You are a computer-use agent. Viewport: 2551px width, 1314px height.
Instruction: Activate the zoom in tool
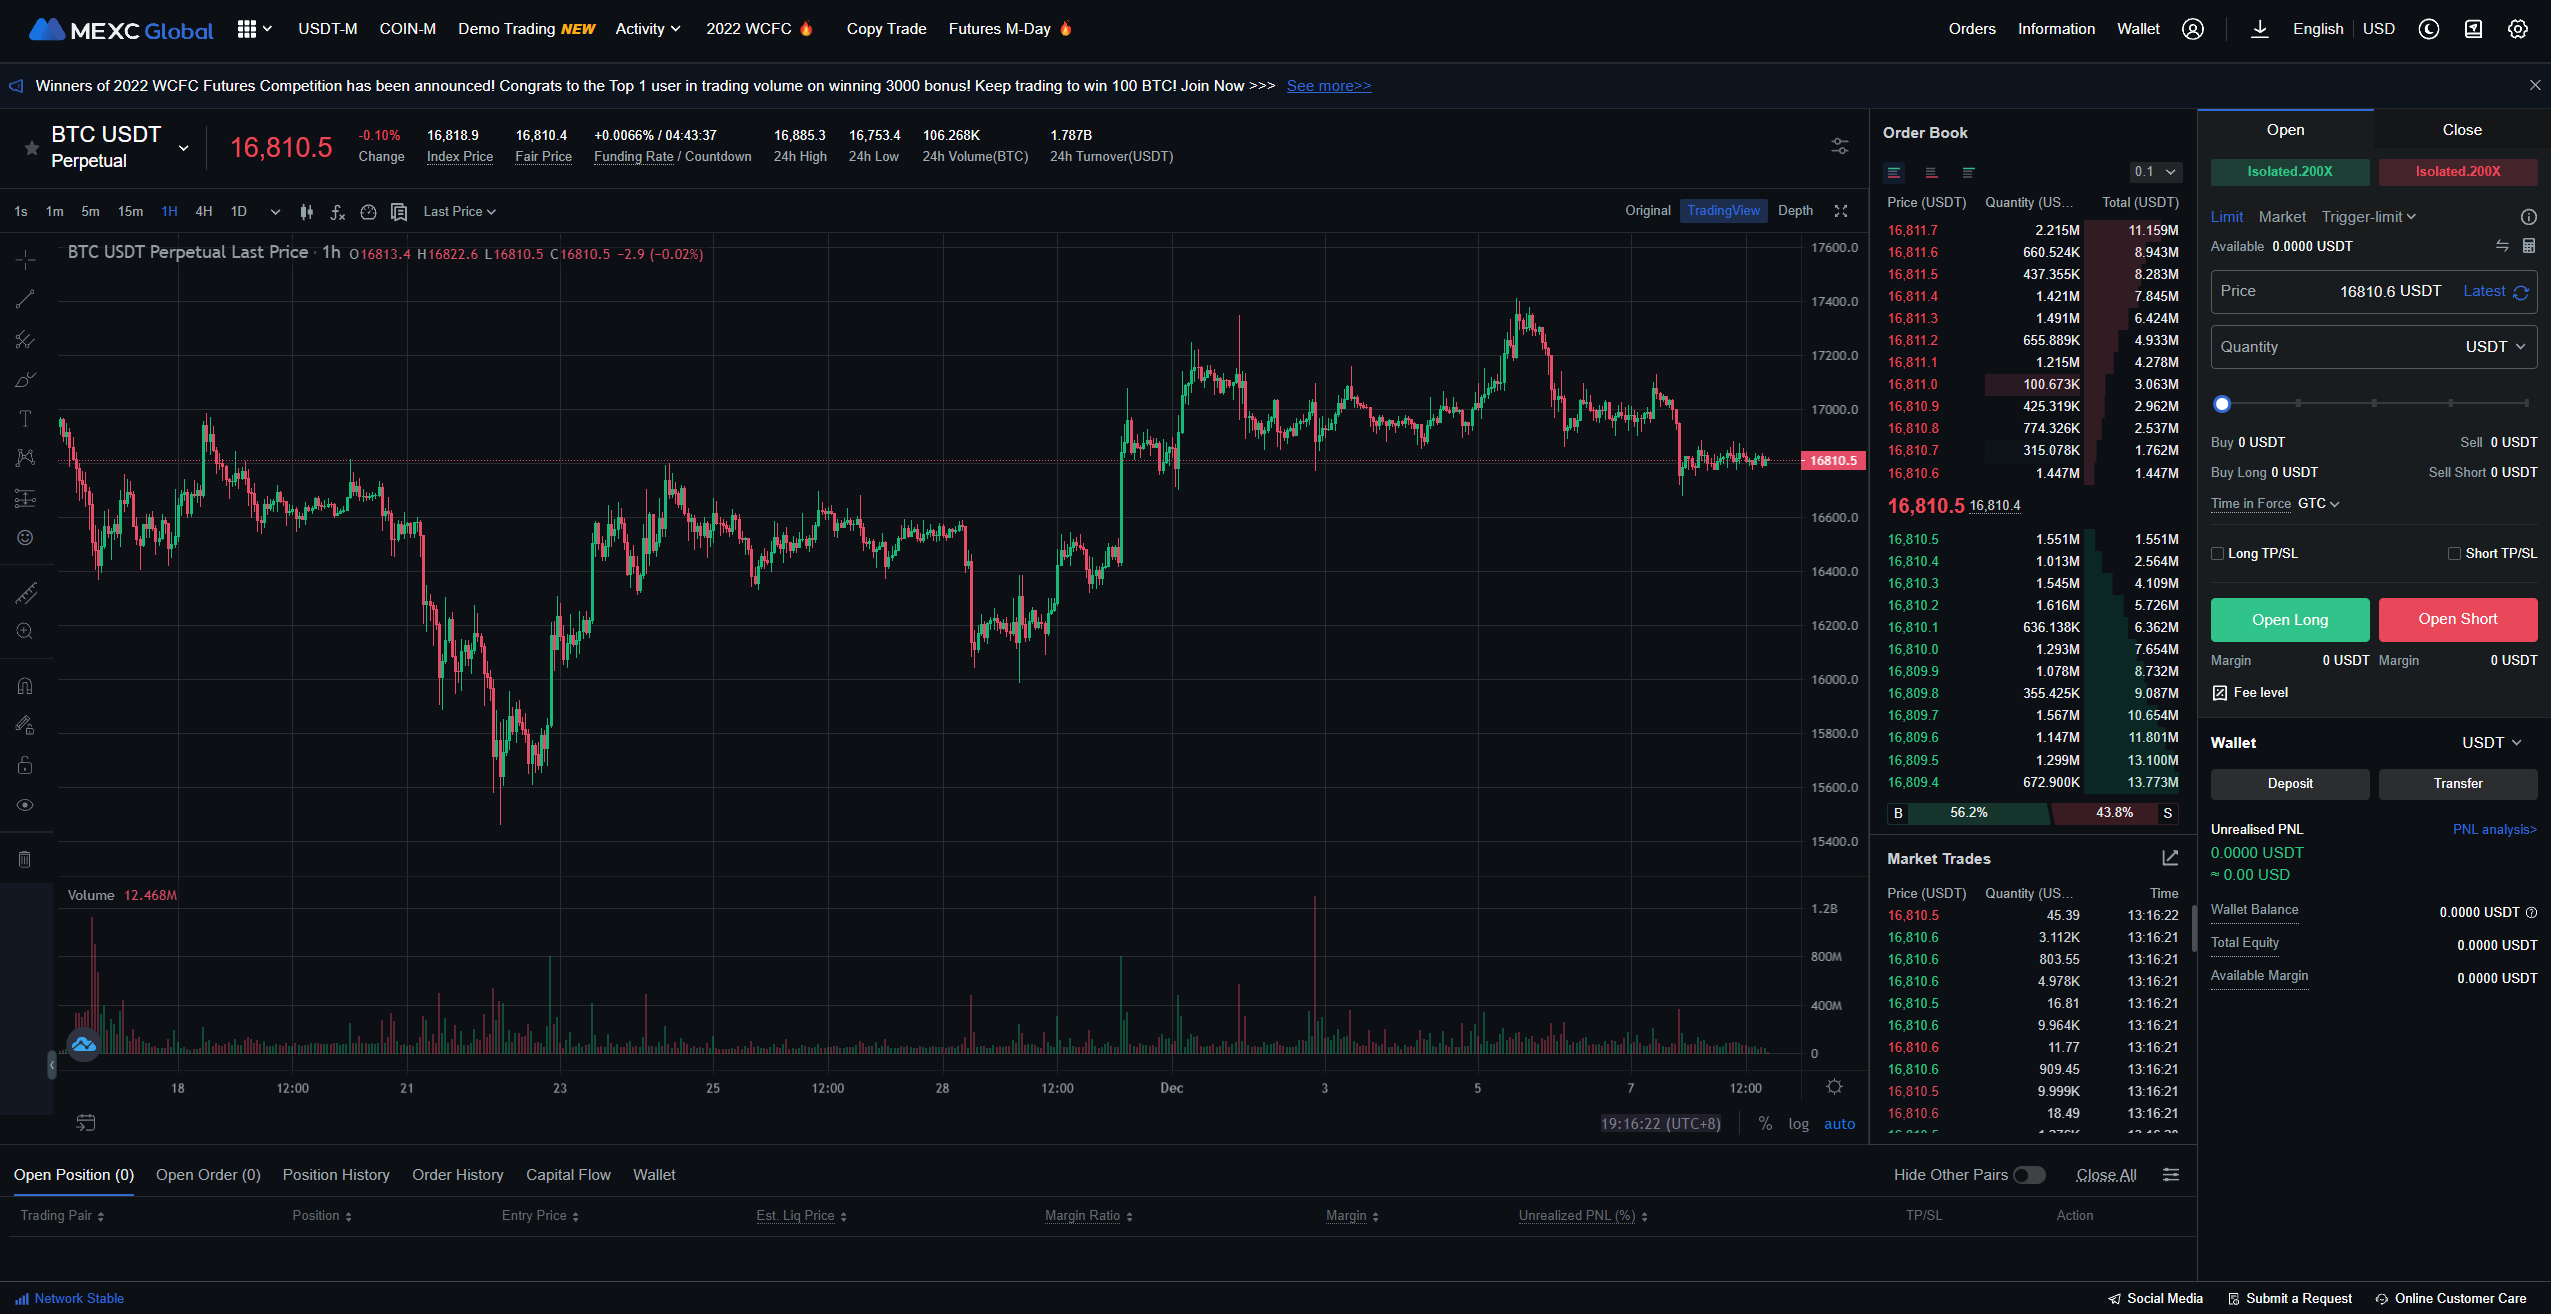click(x=26, y=631)
